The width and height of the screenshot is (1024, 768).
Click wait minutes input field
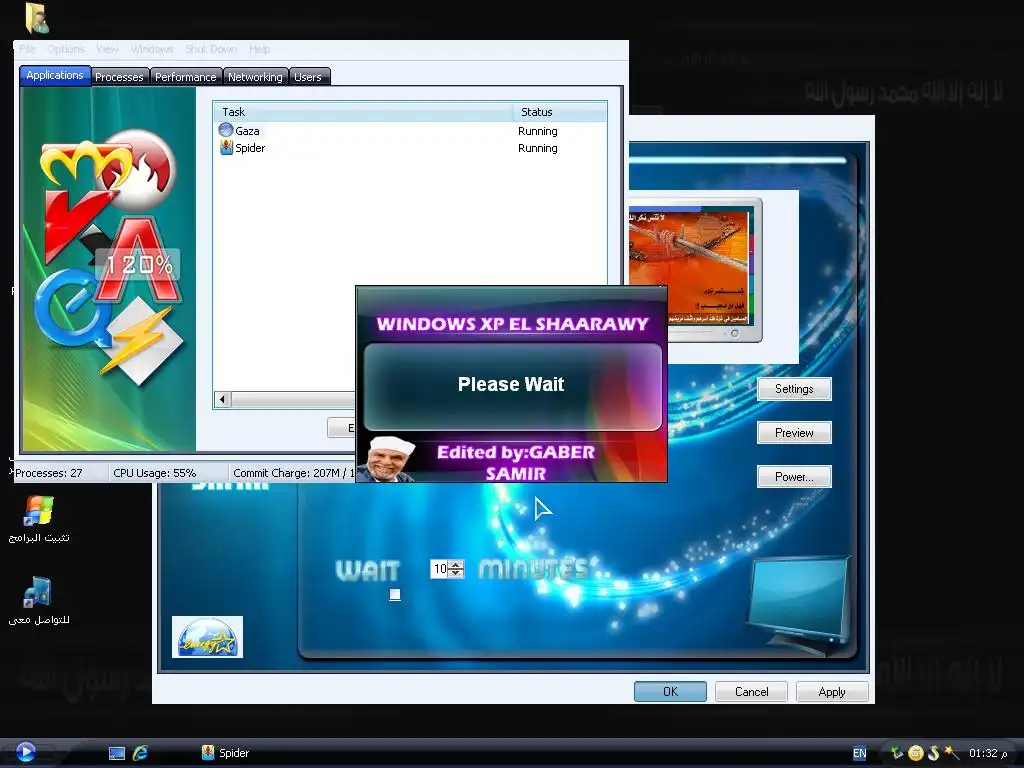[x=440, y=569]
